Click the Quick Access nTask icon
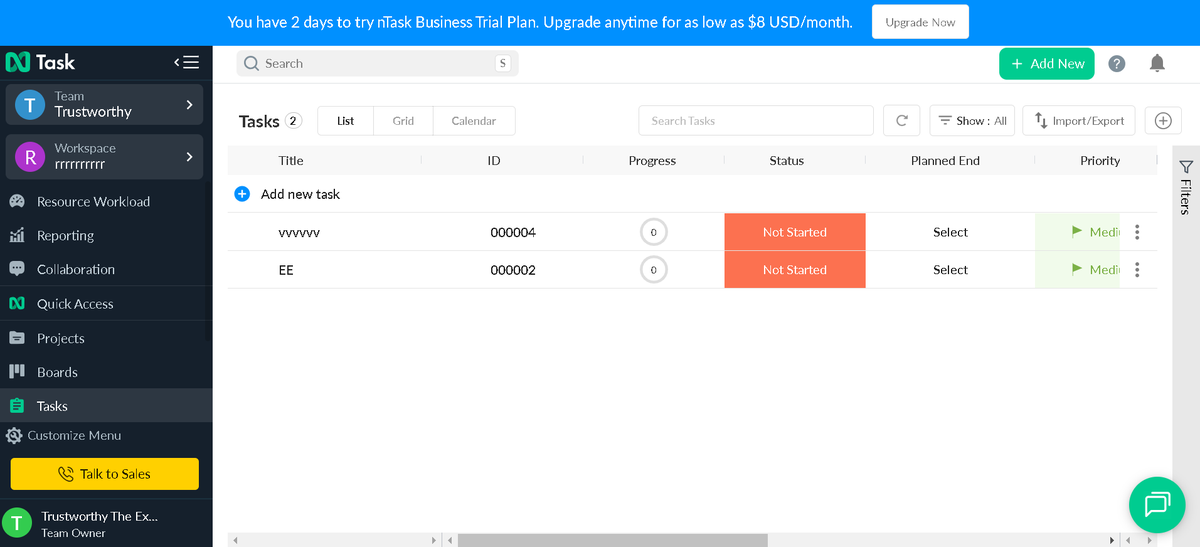Viewport: 1200px width, 547px height. [x=17, y=303]
